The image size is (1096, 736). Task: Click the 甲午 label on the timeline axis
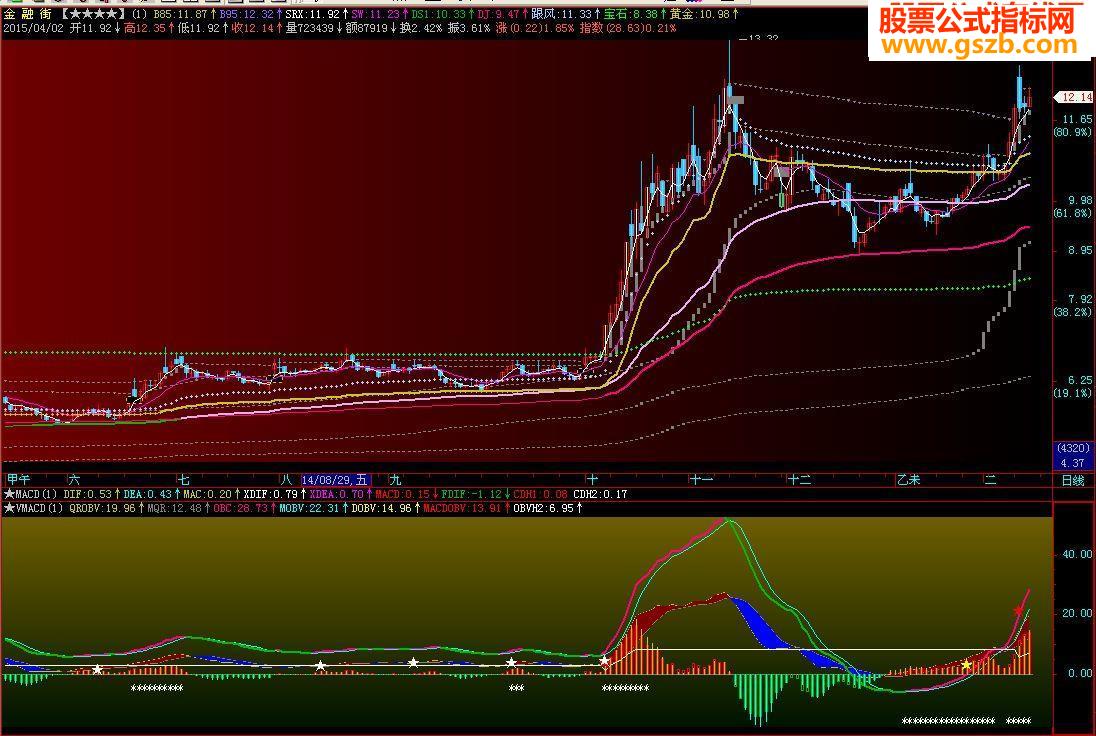20,478
